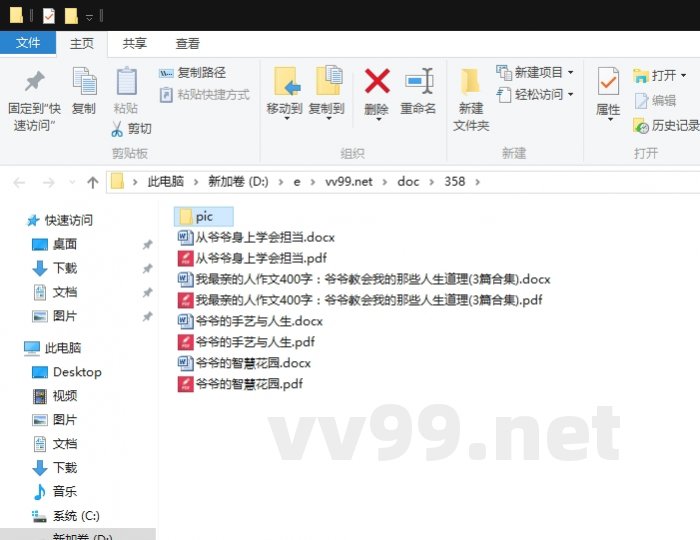The width and height of the screenshot is (700, 540).
Task: Select 爷爷的智慧花园.docx file
Action: click(244, 363)
